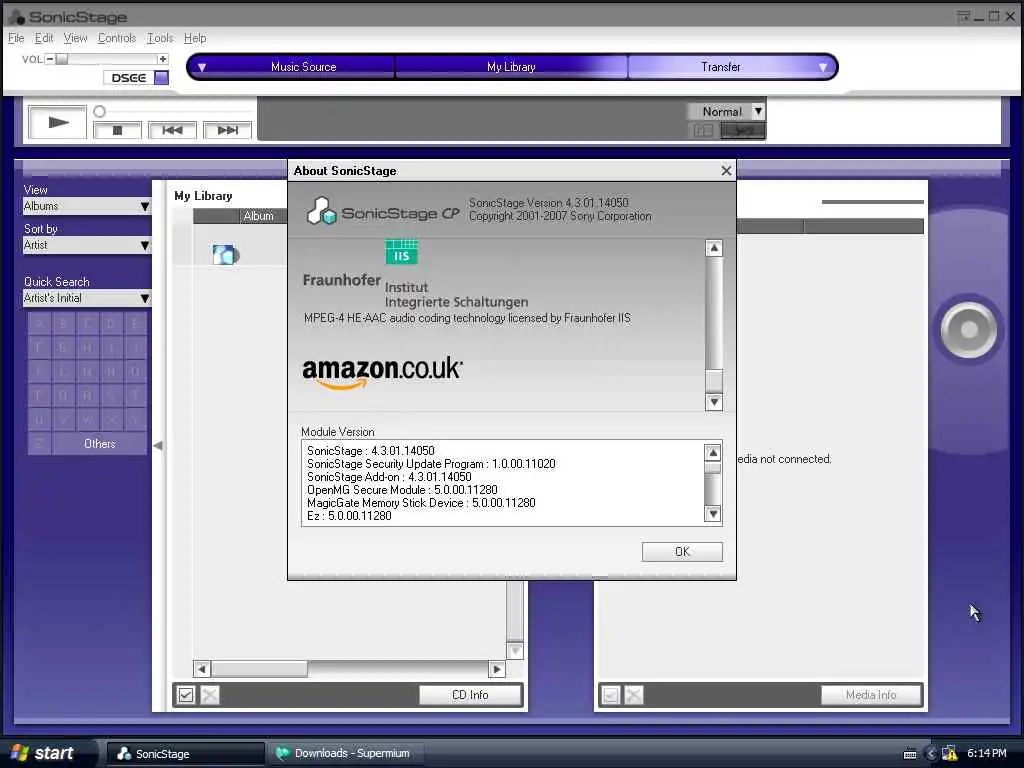Click the shuffle icon below Normal
Viewport: 1024px width, 768px height.
(x=743, y=131)
